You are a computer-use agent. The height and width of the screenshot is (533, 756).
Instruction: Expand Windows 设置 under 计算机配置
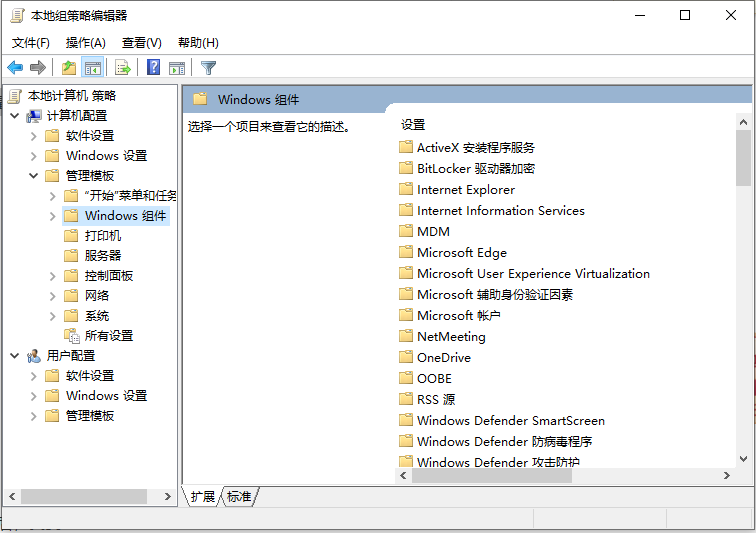(33, 156)
